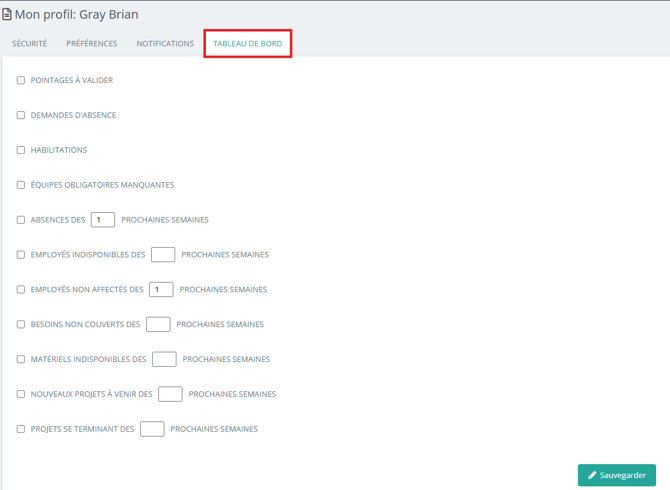Click the Projets se terminant weeks field
This screenshot has width=670, height=490.
(x=152, y=429)
